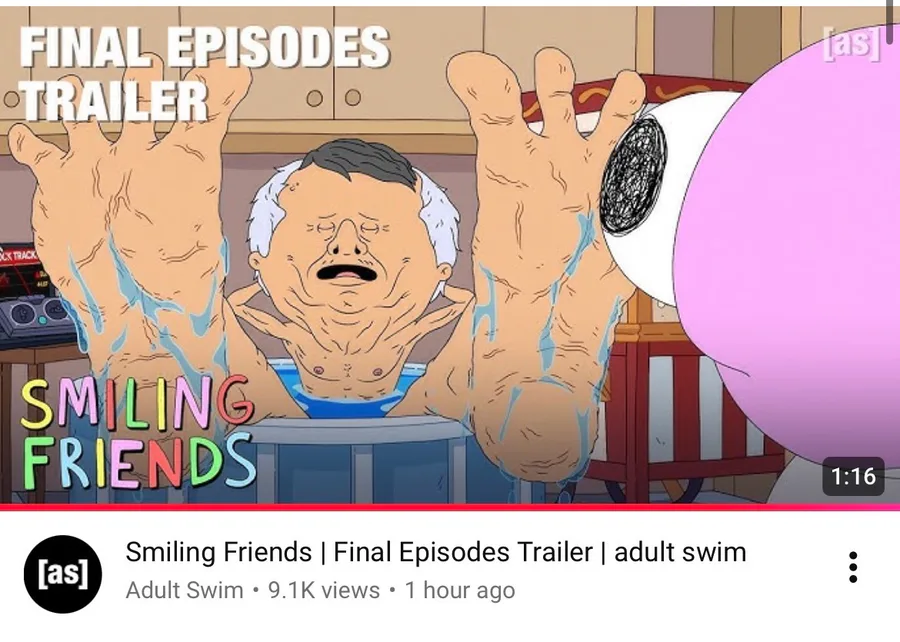This screenshot has height=642, width=900.
Task: Open the Adult Swim [as] channel avatar
Action: [63, 574]
